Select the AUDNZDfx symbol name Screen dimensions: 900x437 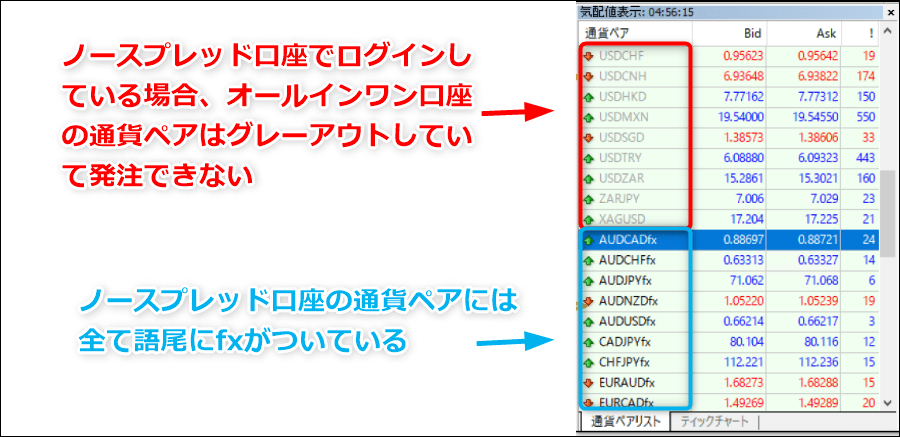(x=628, y=301)
